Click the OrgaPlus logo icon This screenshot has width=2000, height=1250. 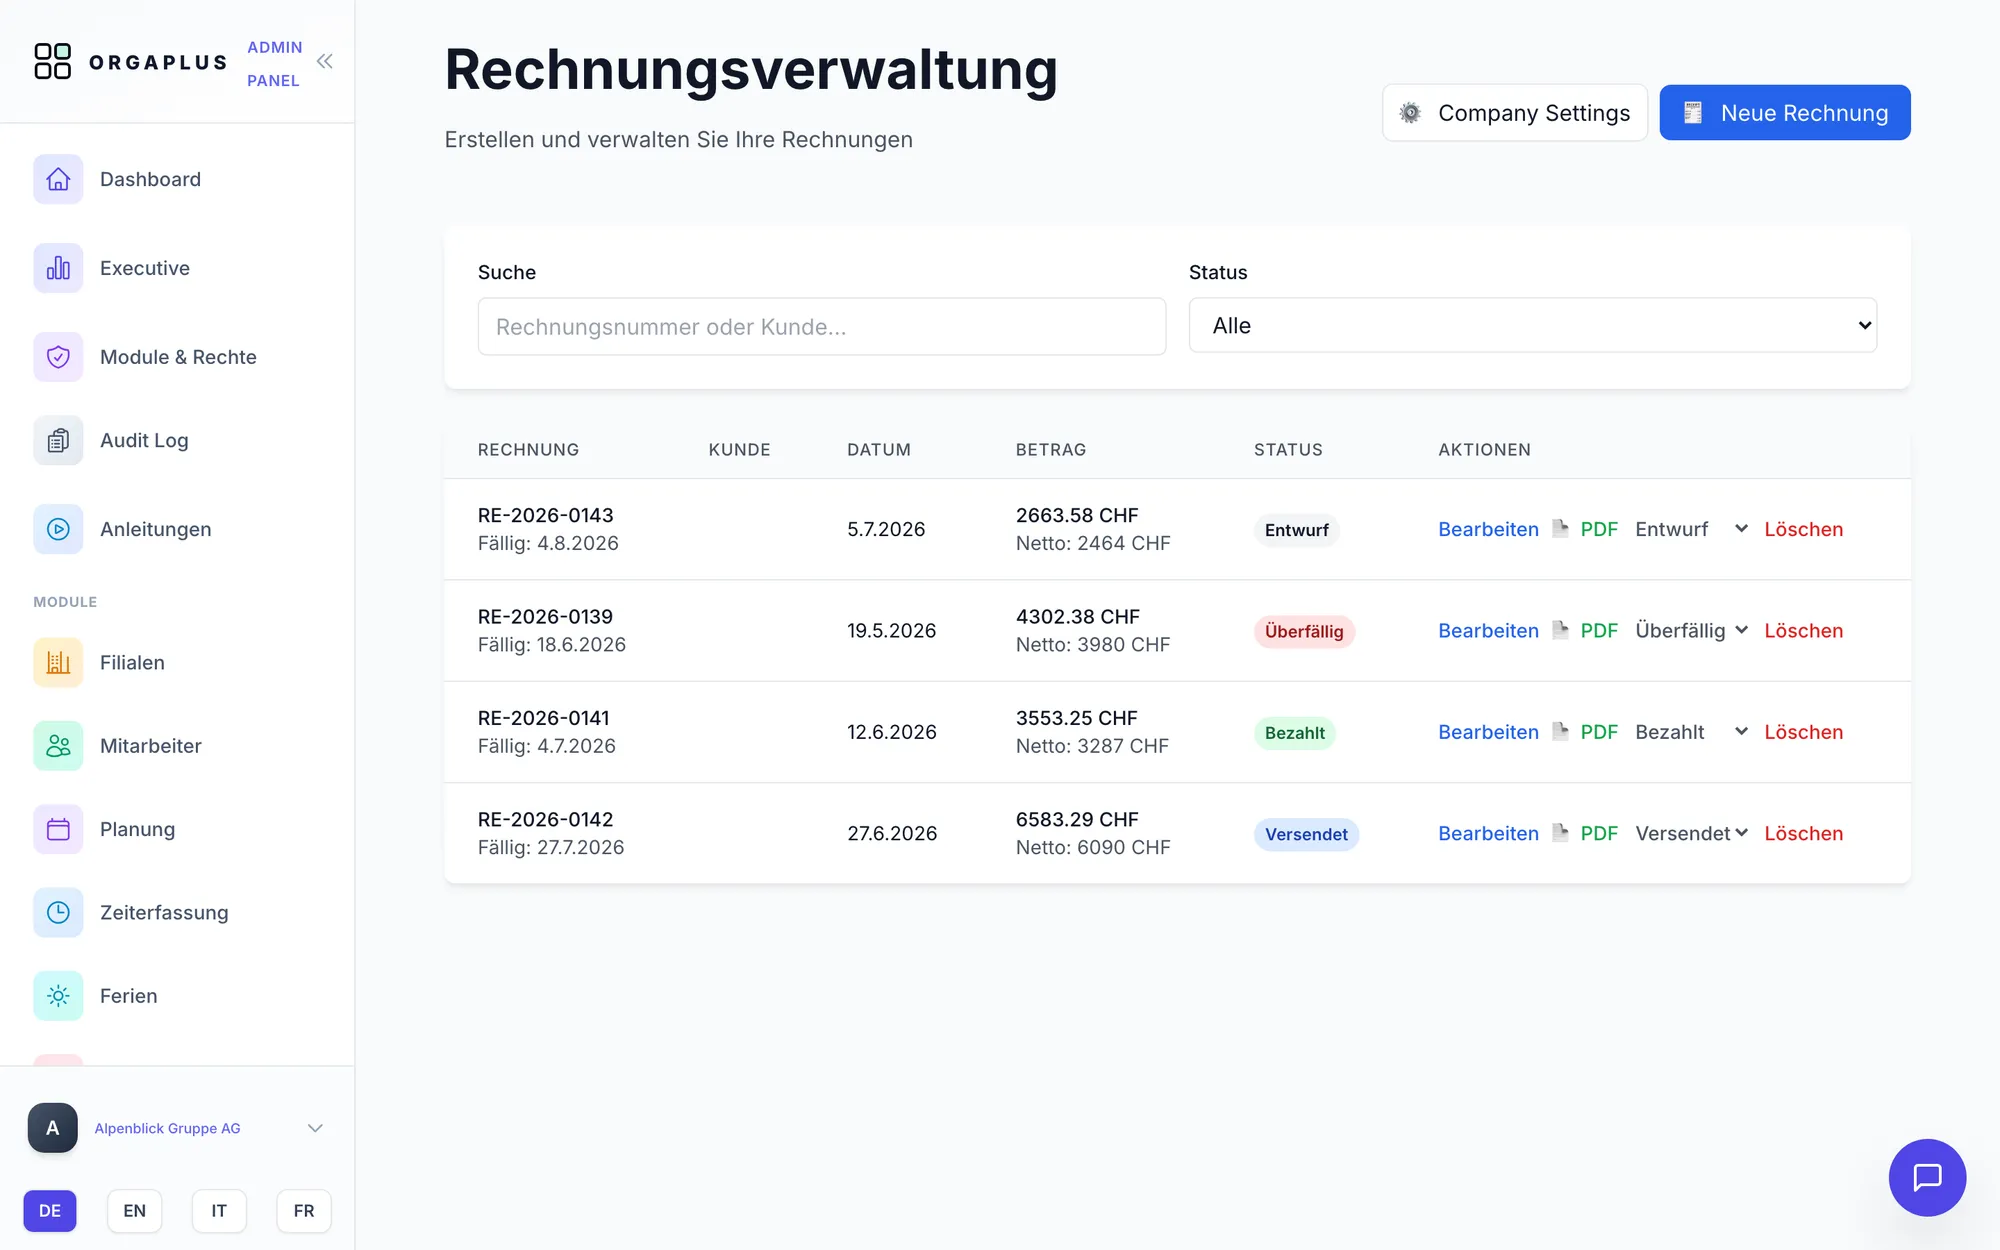[52, 61]
